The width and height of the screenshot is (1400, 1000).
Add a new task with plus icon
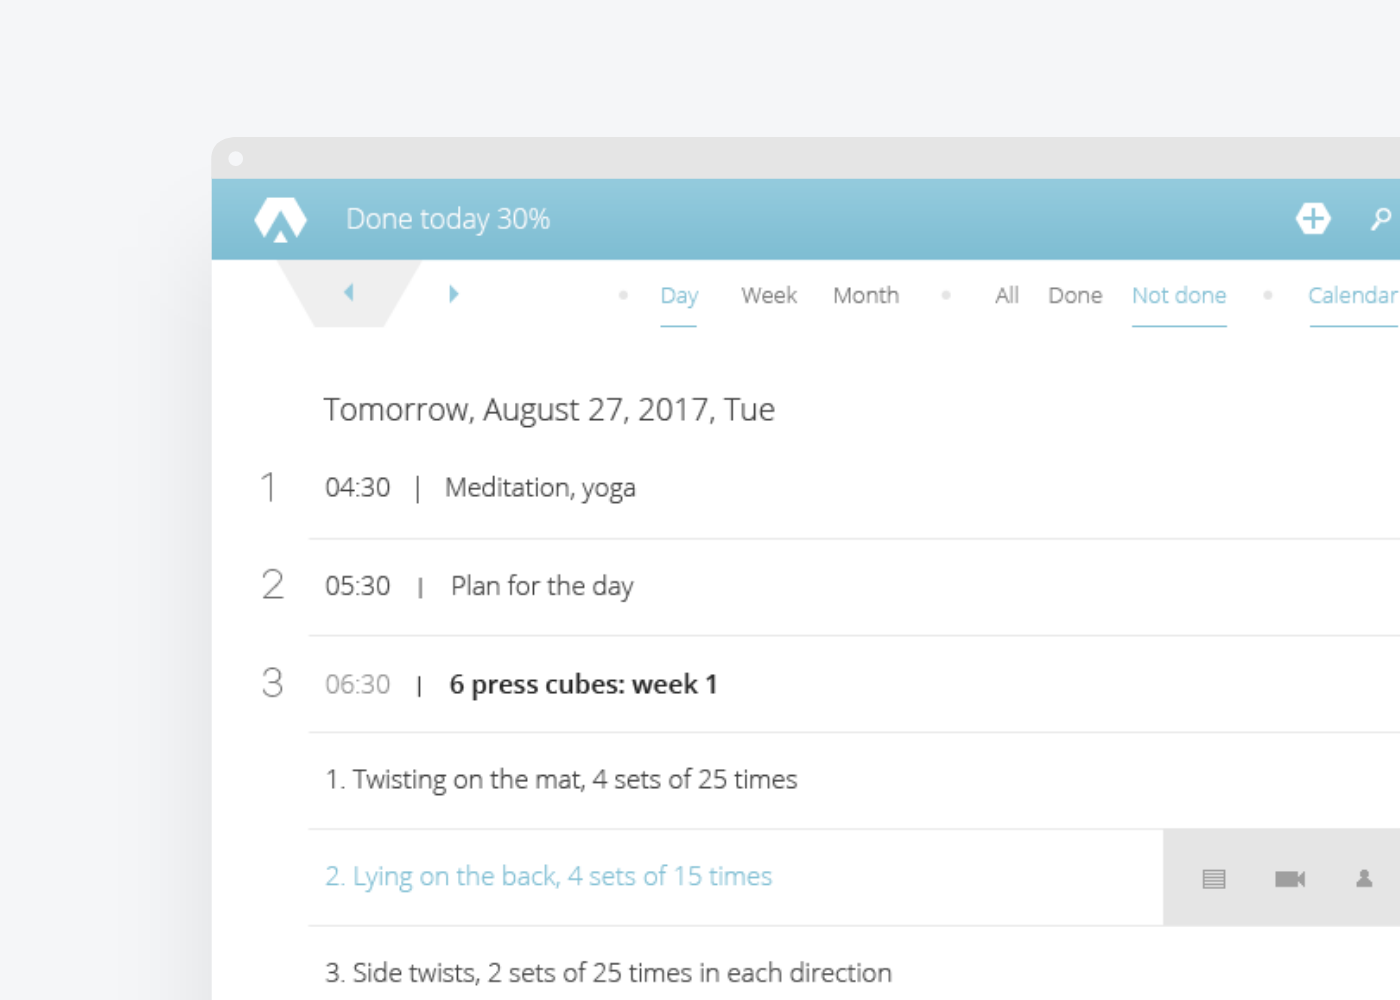[x=1313, y=218]
